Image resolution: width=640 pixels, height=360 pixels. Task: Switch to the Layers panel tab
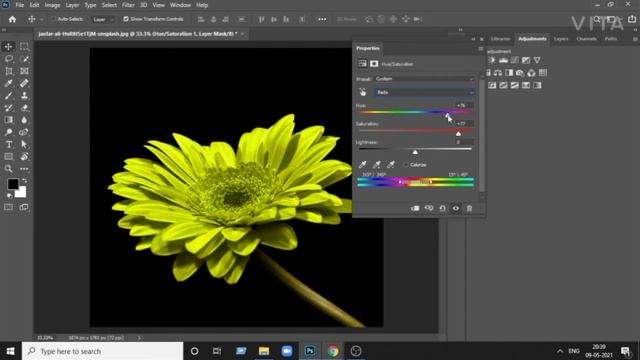(561, 39)
